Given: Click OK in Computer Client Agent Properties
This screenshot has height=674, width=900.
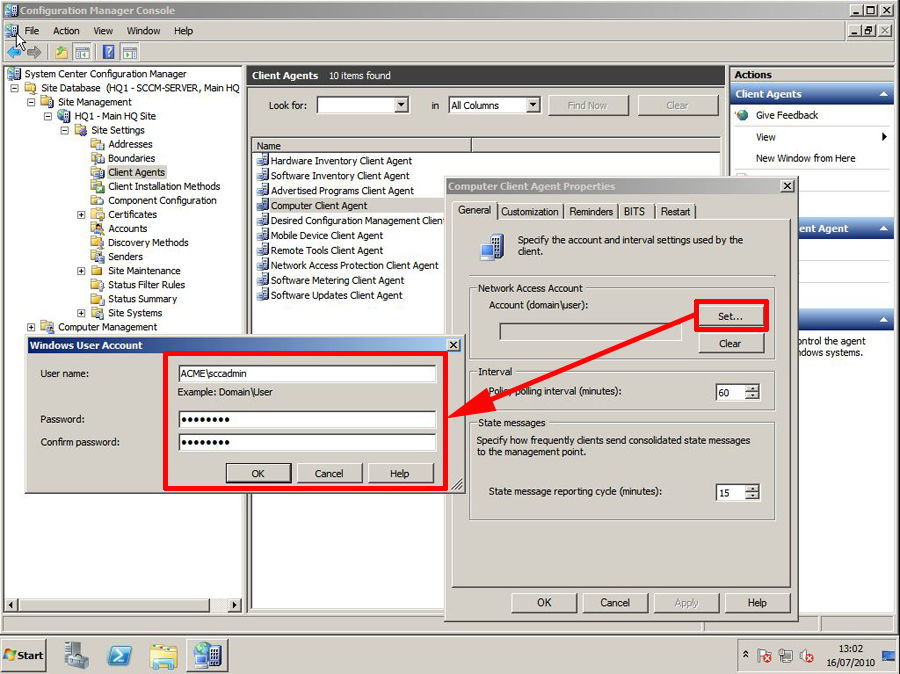Looking at the screenshot, I should [544, 602].
